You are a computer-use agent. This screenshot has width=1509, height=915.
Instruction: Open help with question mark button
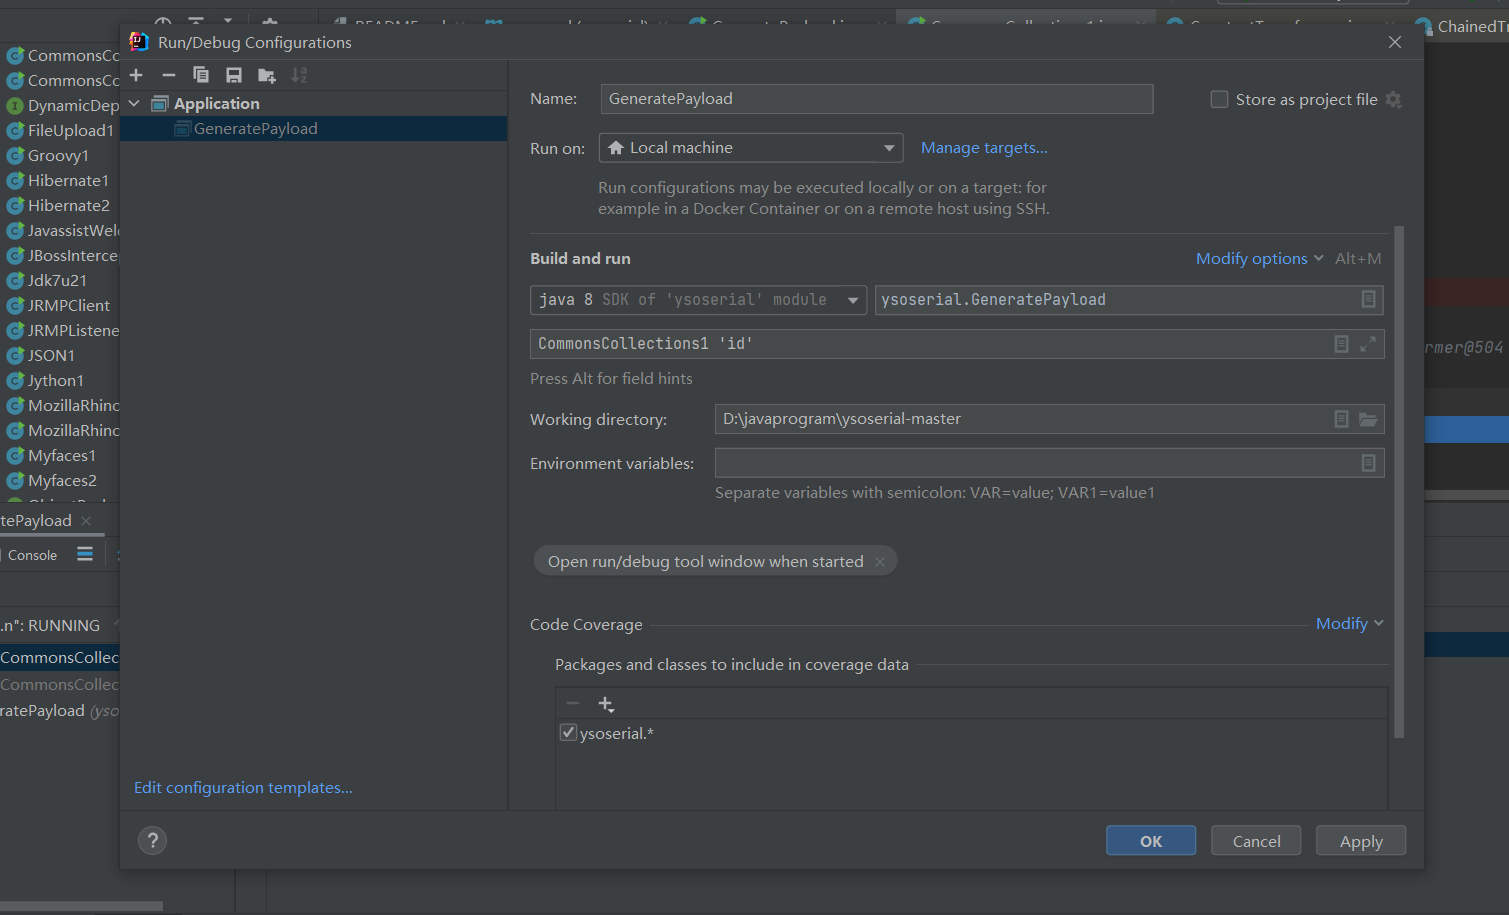point(153,841)
